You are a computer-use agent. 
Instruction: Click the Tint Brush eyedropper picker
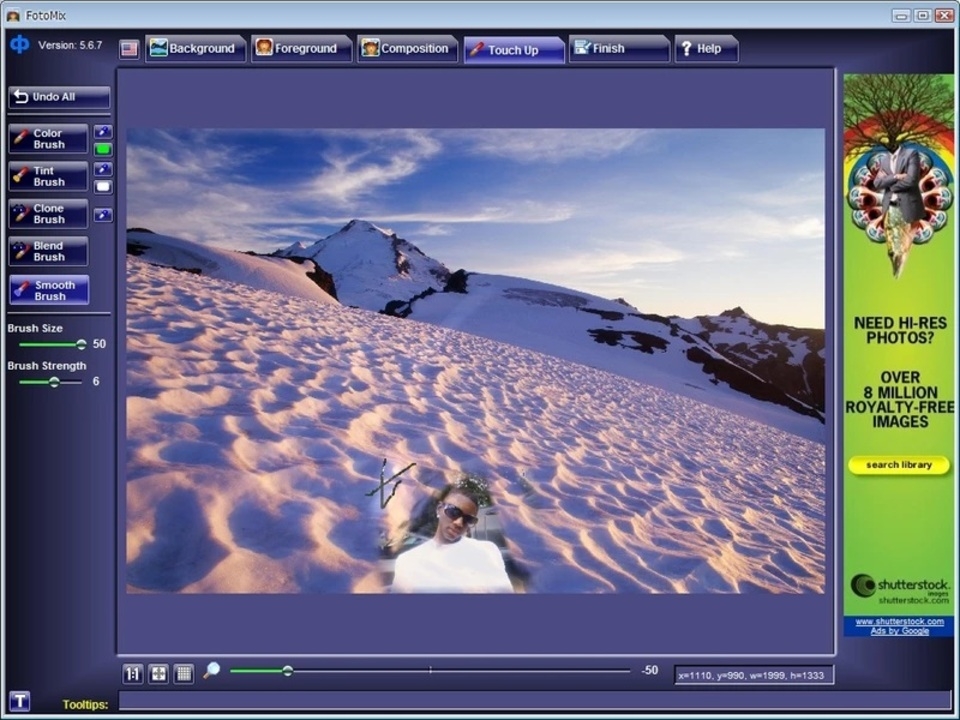click(103, 169)
